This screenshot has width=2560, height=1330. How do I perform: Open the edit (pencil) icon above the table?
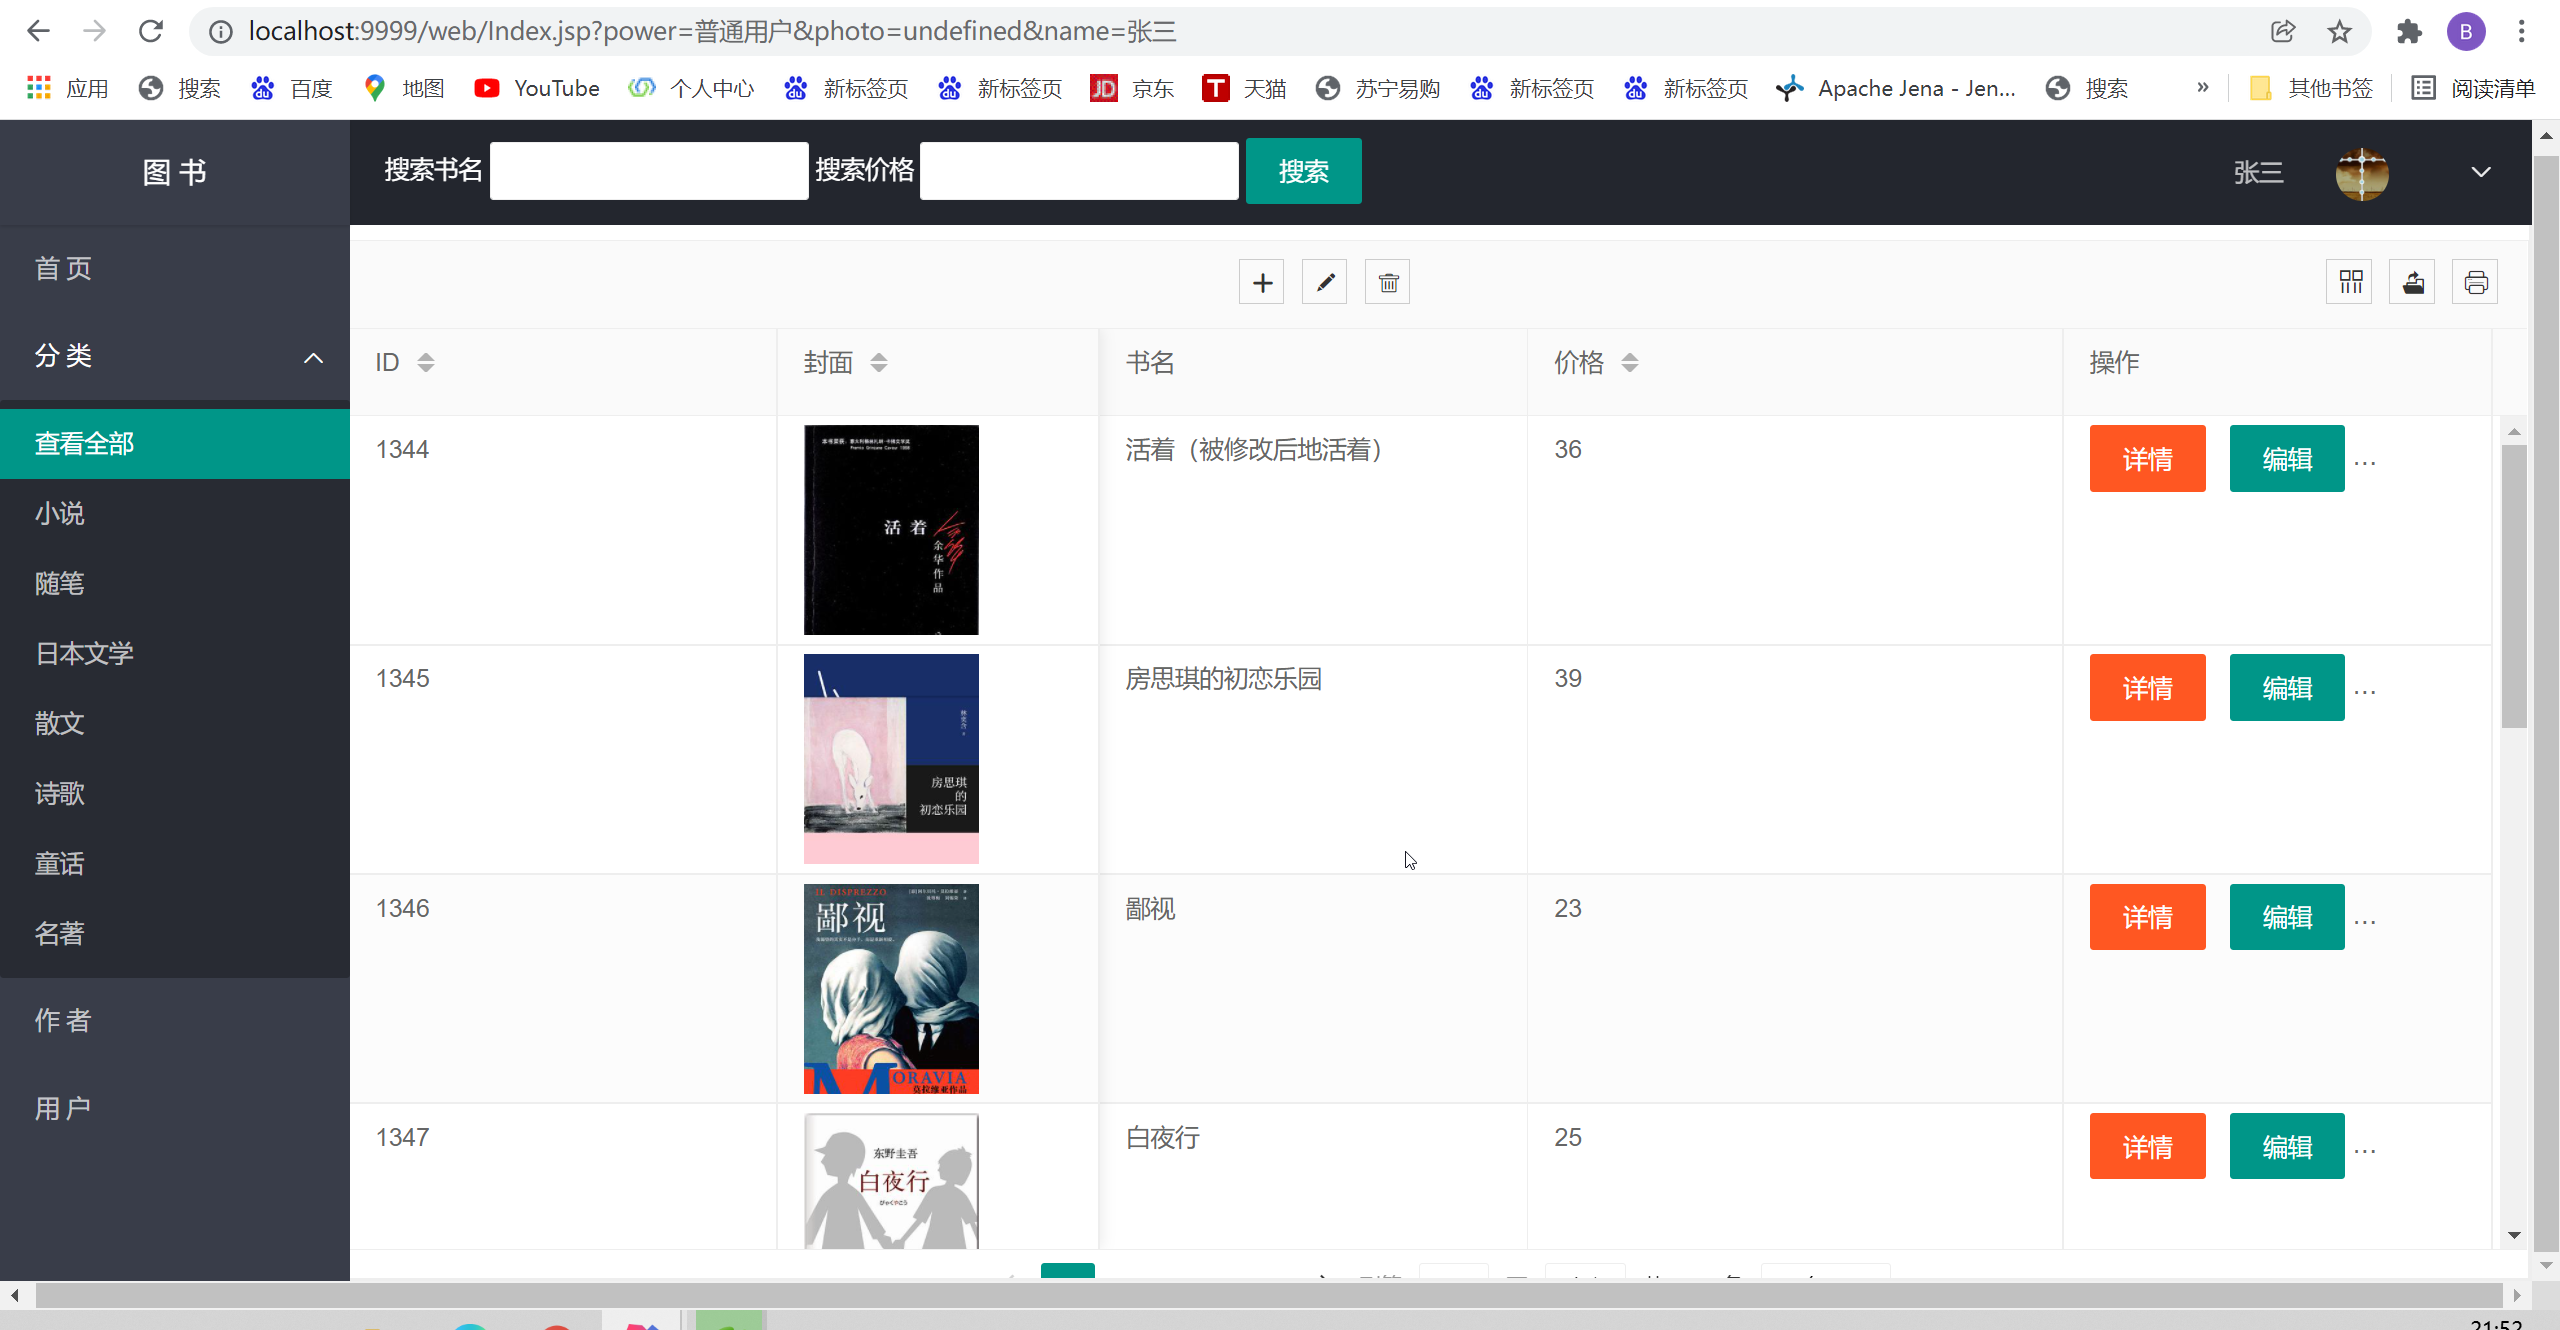tap(1324, 281)
